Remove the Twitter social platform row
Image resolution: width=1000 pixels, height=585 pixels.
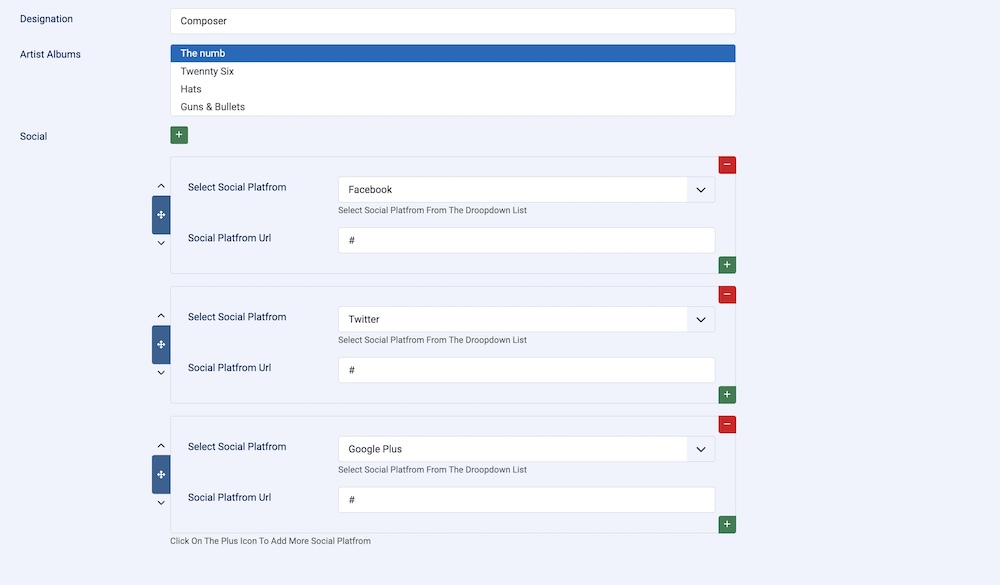(727, 295)
